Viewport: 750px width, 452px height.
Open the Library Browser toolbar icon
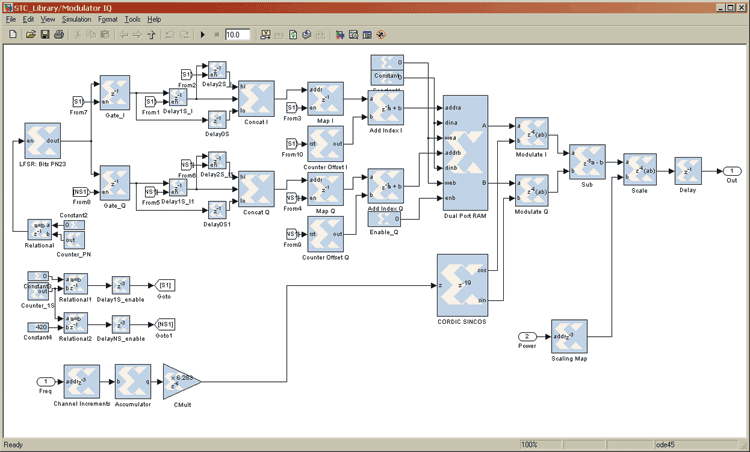(340, 35)
